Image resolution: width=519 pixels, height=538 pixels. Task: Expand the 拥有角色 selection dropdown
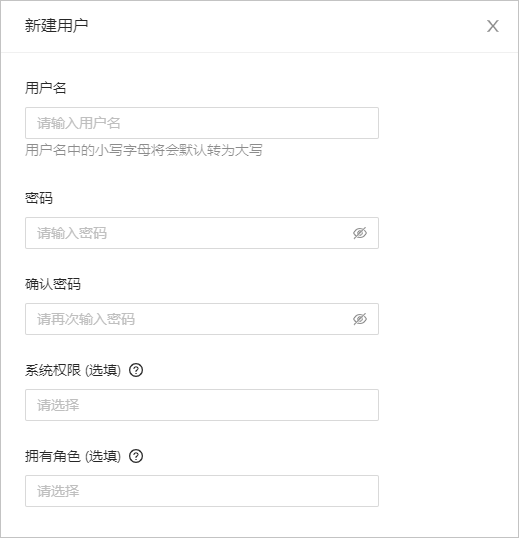coord(202,491)
